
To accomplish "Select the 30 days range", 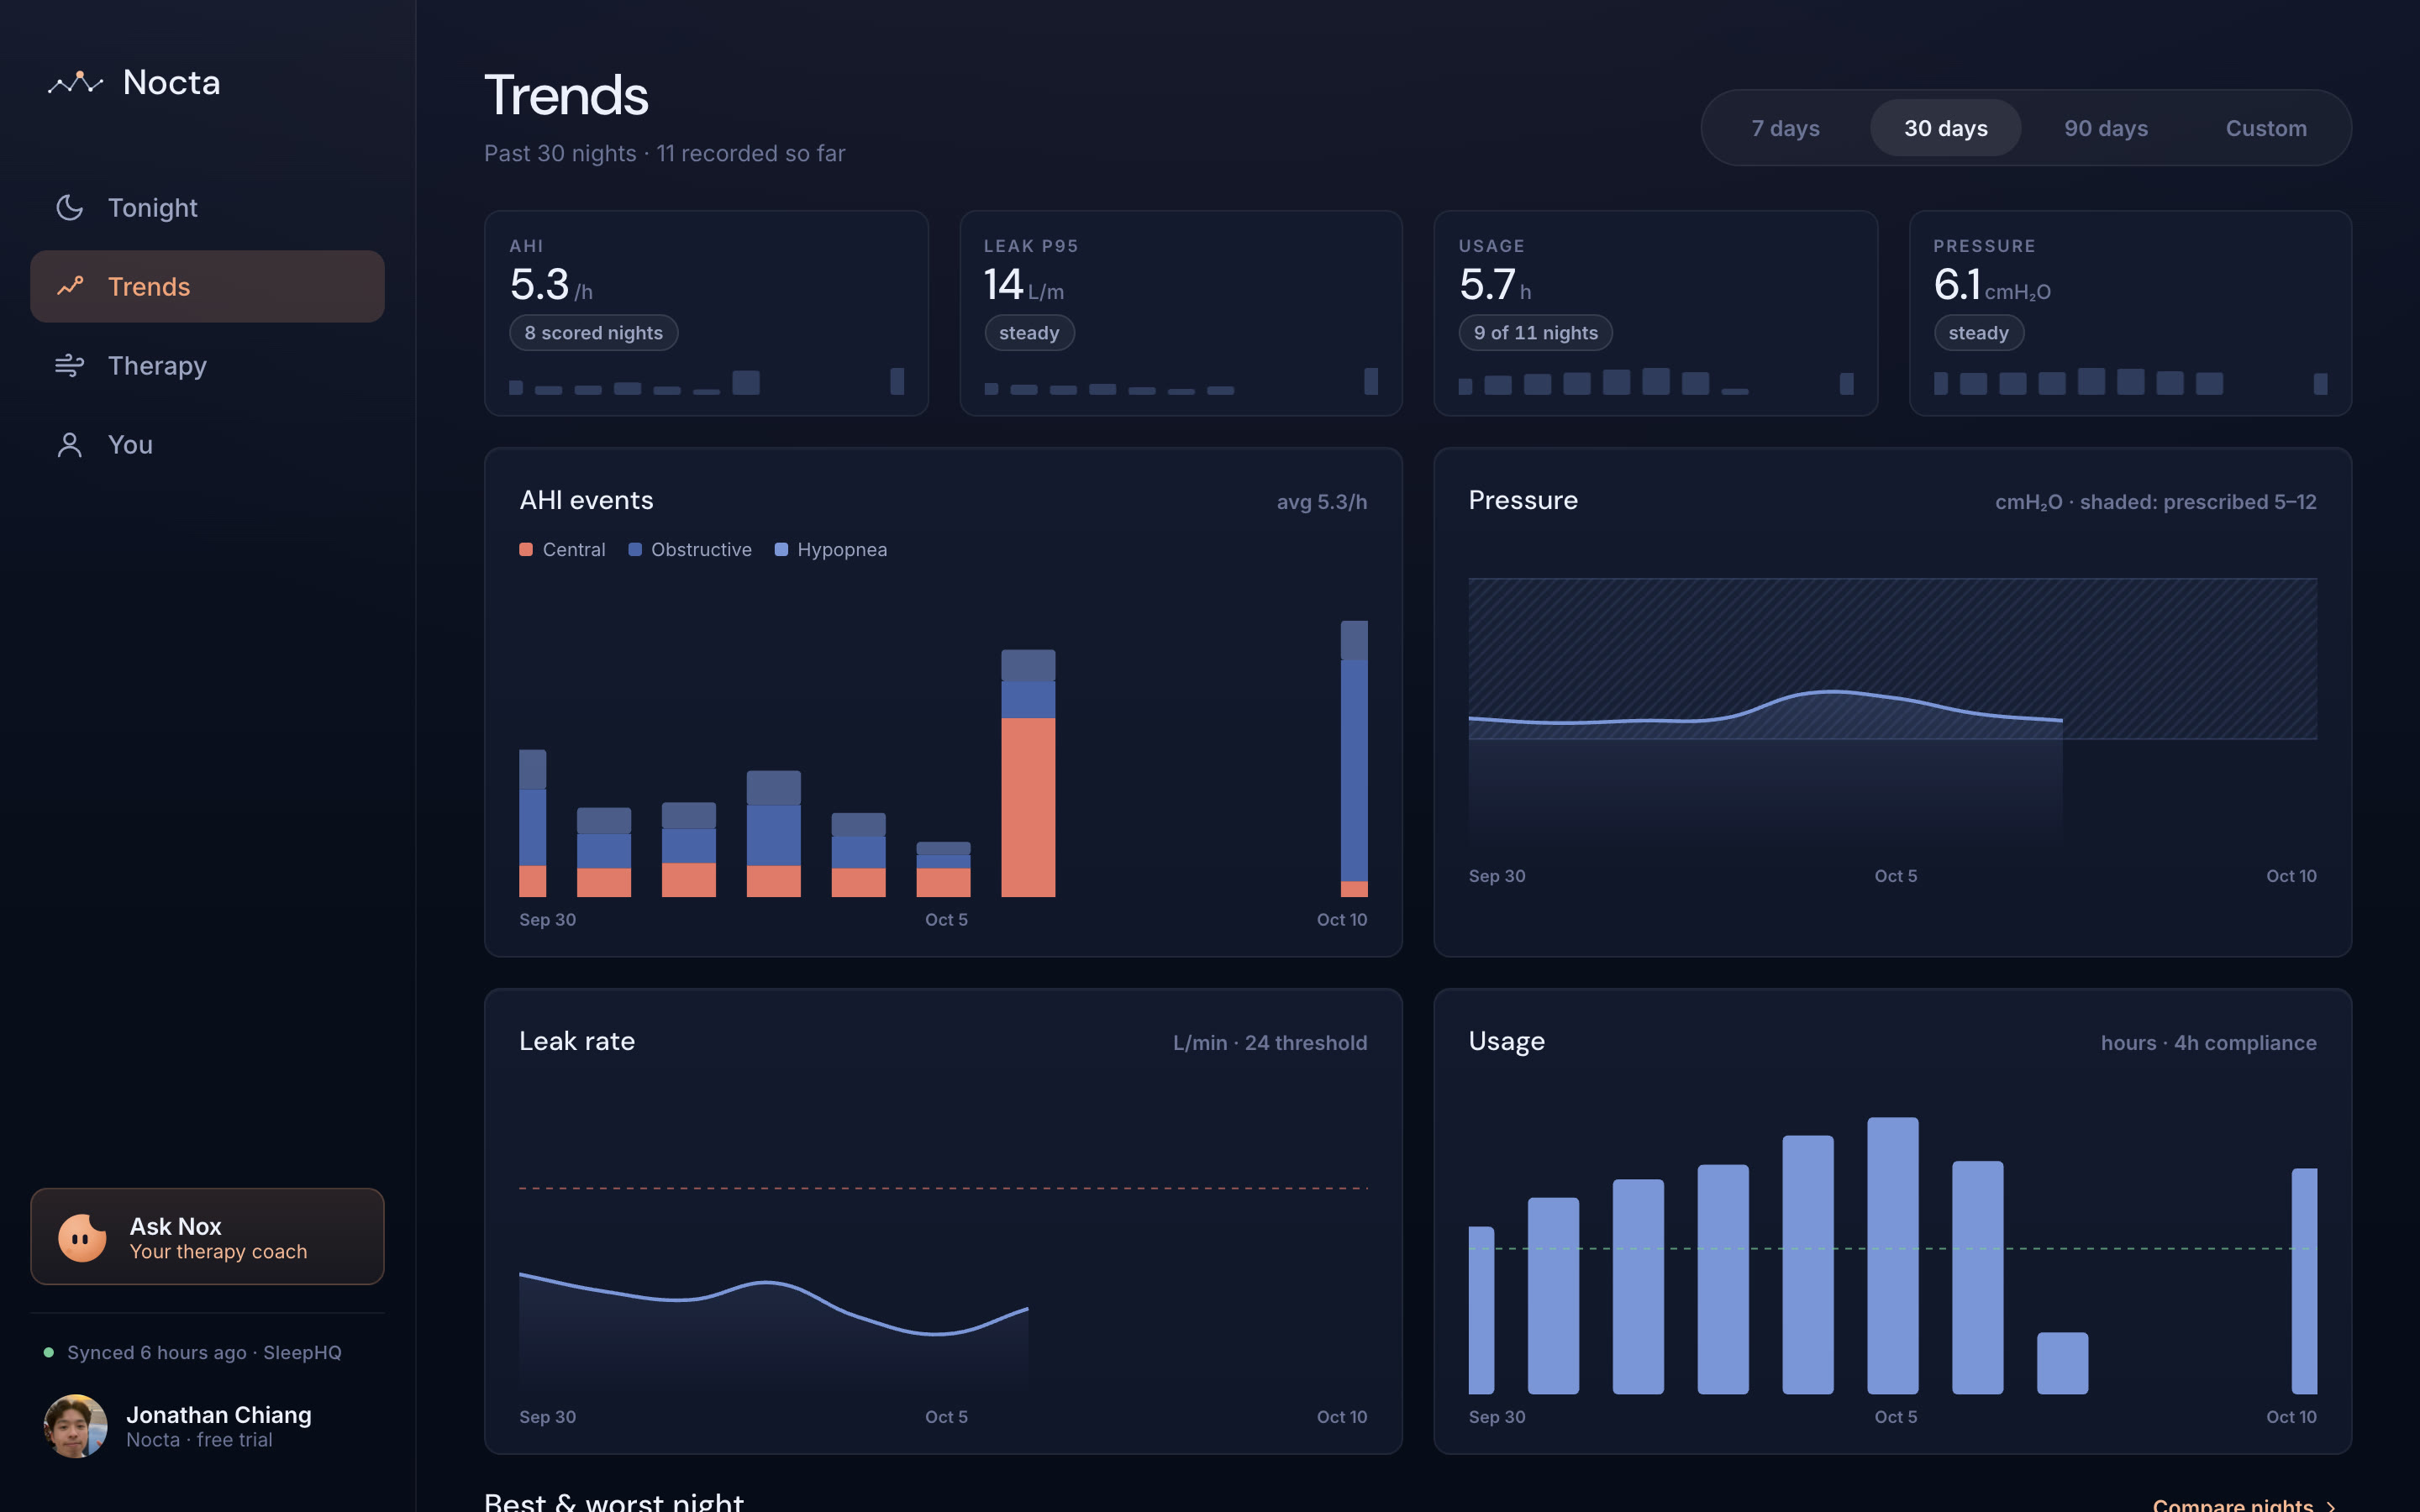I will [1945, 128].
